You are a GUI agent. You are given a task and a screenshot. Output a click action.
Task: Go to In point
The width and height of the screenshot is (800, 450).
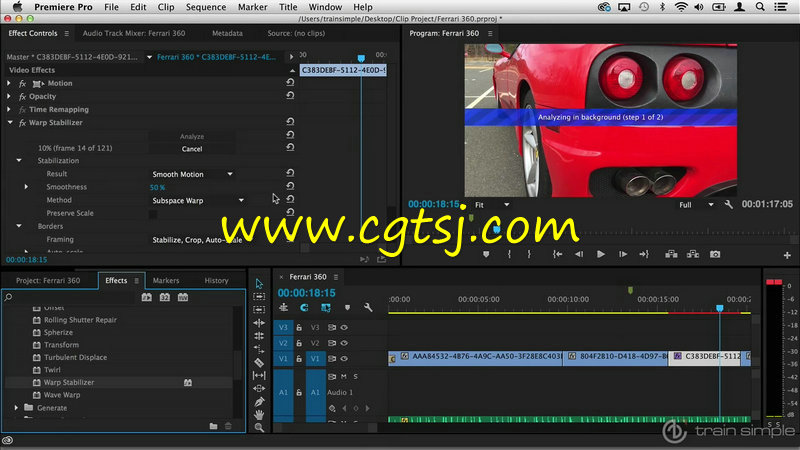(558, 254)
